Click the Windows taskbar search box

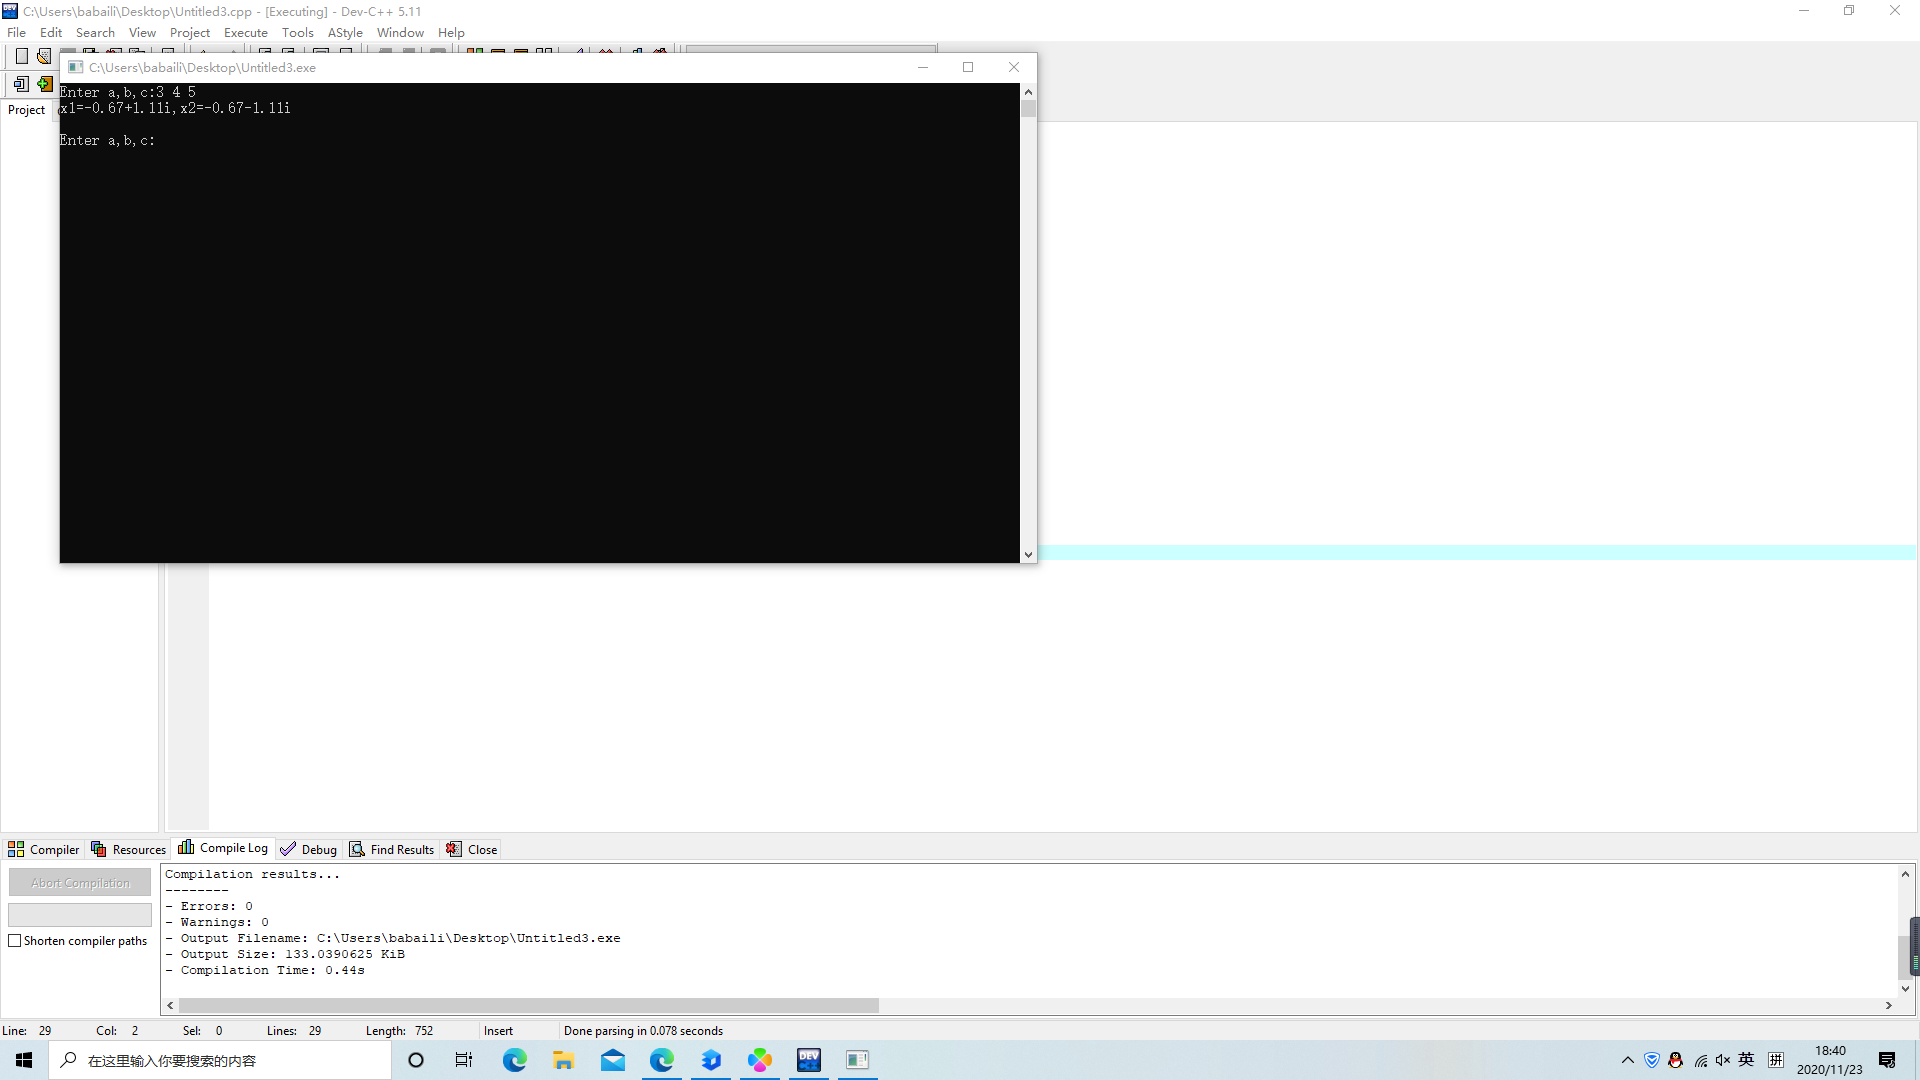220,1060
